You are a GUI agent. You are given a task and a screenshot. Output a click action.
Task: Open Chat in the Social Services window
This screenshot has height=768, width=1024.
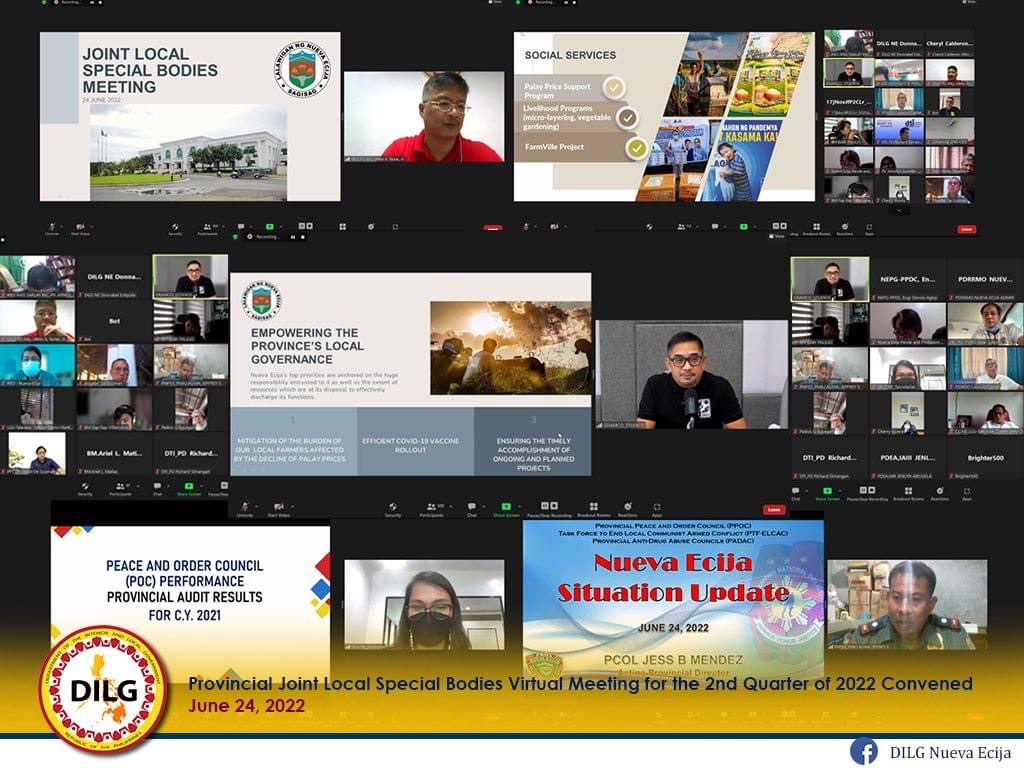(x=714, y=227)
